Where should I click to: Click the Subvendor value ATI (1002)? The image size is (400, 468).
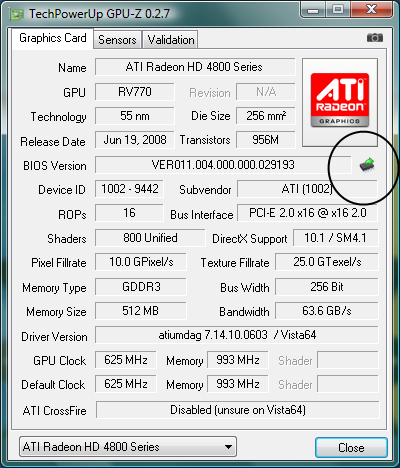tap(307, 189)
